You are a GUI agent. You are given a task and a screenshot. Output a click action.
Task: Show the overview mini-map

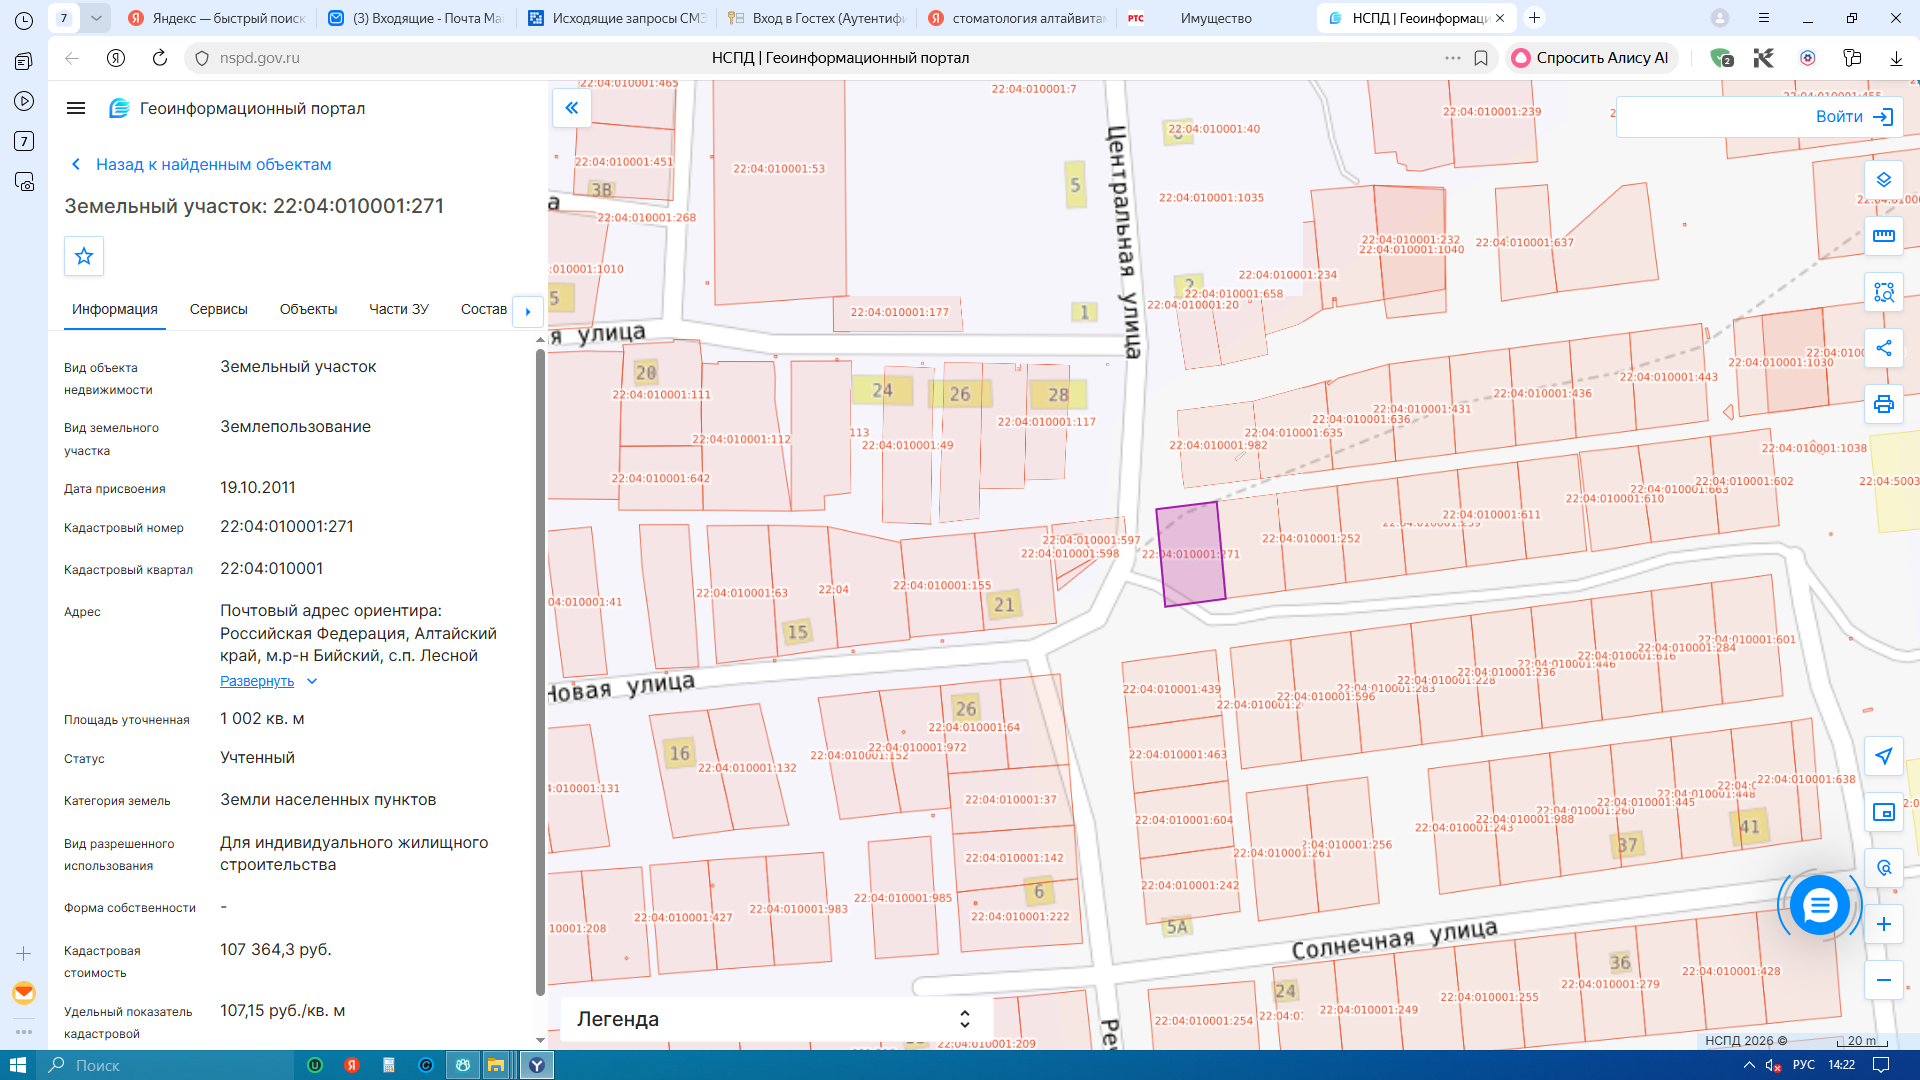(1884, 812)
